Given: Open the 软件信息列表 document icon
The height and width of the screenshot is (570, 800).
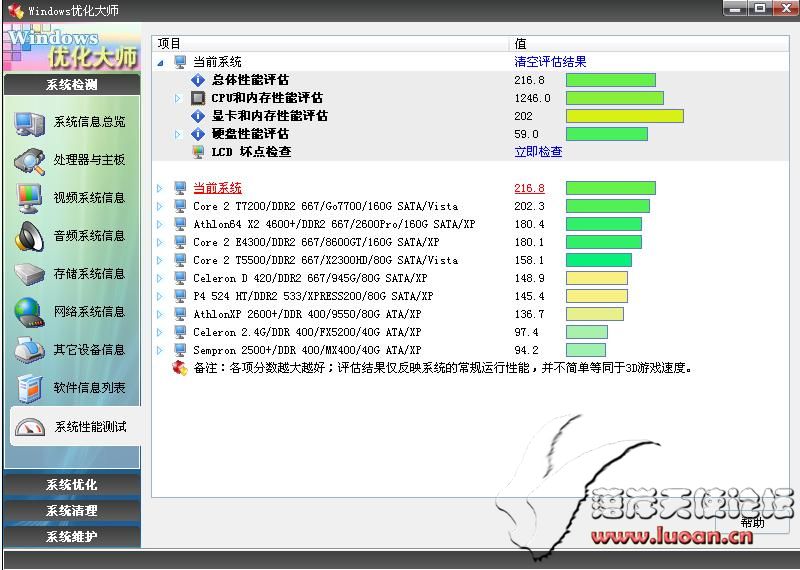Looking at the screenshot, I should point(29,388).
